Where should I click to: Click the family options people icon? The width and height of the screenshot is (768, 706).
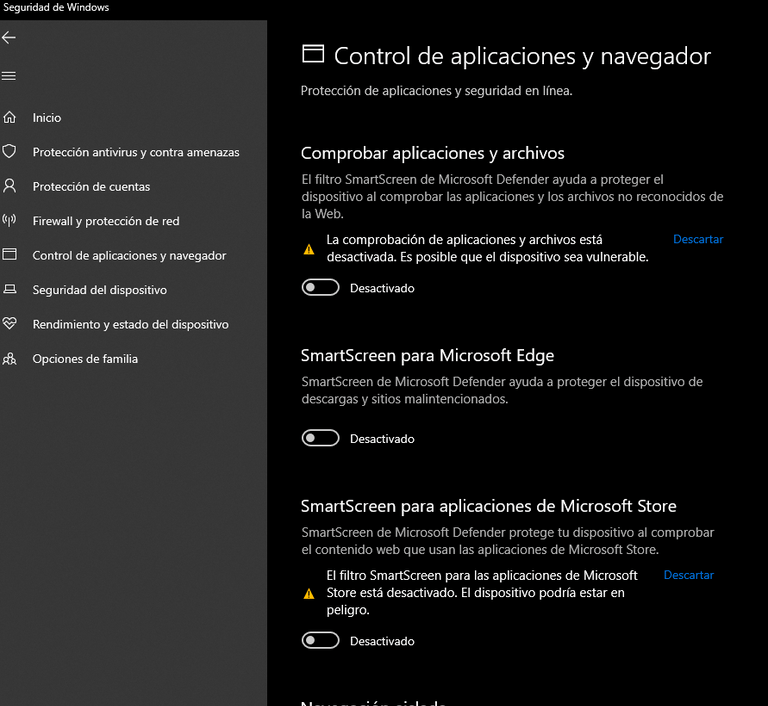pos(10,359)
